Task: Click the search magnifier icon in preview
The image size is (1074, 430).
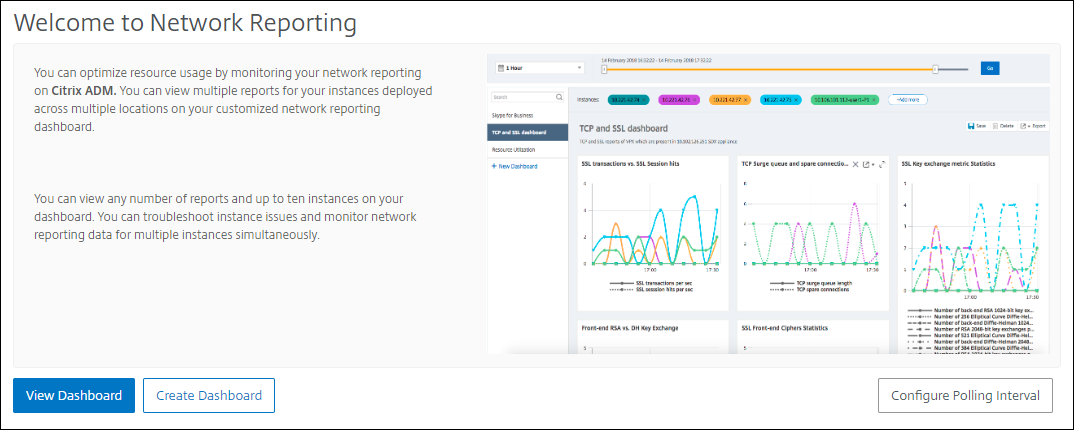Action: coord(560,97)
